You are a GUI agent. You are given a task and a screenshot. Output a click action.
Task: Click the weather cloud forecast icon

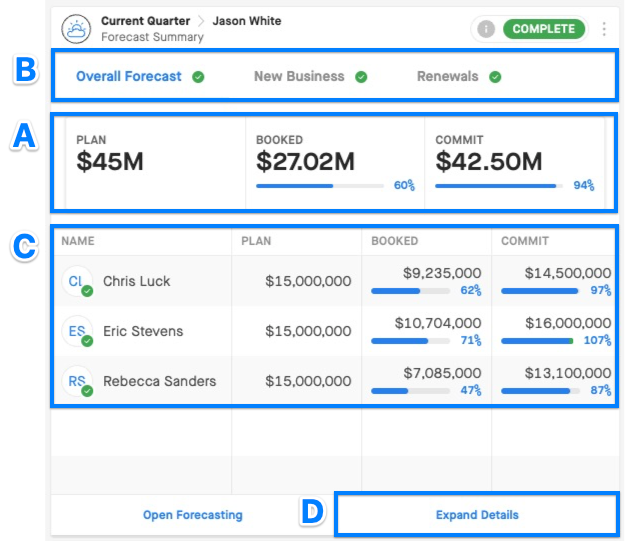click(76, 29)
